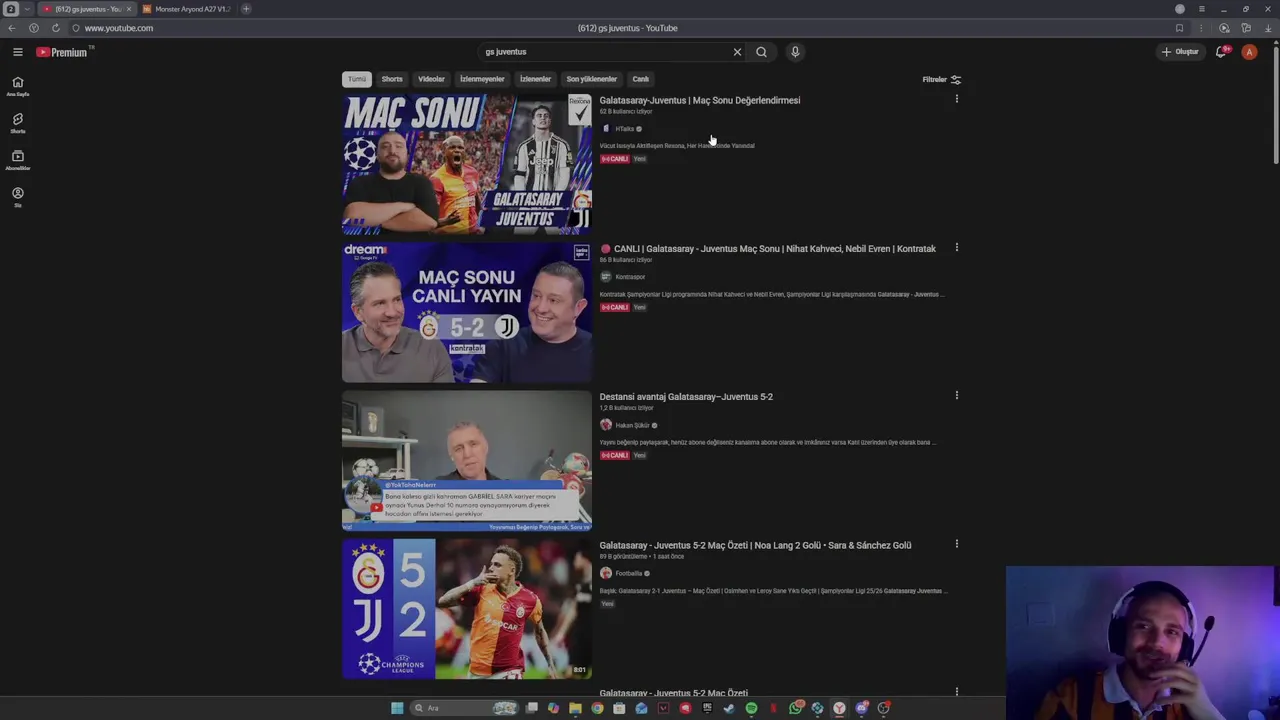Image resolution: width=1280 pixels, height=720 pixels.
Task: Select the Canlı filter chip
Action: click(640, 79)
